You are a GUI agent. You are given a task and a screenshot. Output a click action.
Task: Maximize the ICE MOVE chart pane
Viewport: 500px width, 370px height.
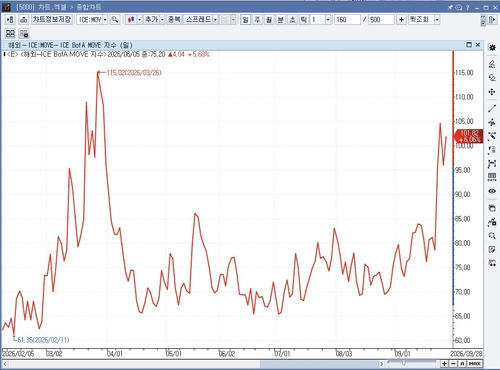pyautogui.click(x=469, y=45)
